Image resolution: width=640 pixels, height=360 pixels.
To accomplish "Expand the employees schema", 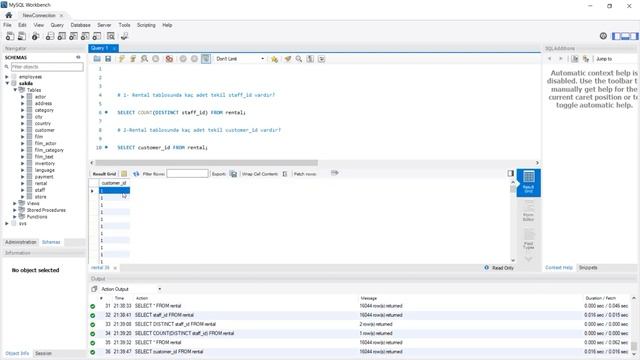I will tap(7, 77).
